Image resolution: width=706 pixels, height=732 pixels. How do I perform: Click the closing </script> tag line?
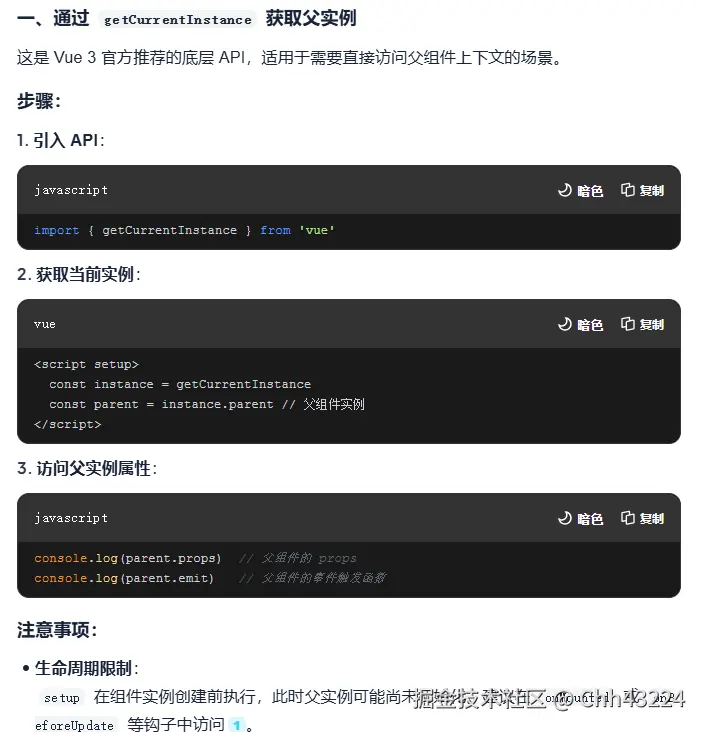(x=67, y=424)
